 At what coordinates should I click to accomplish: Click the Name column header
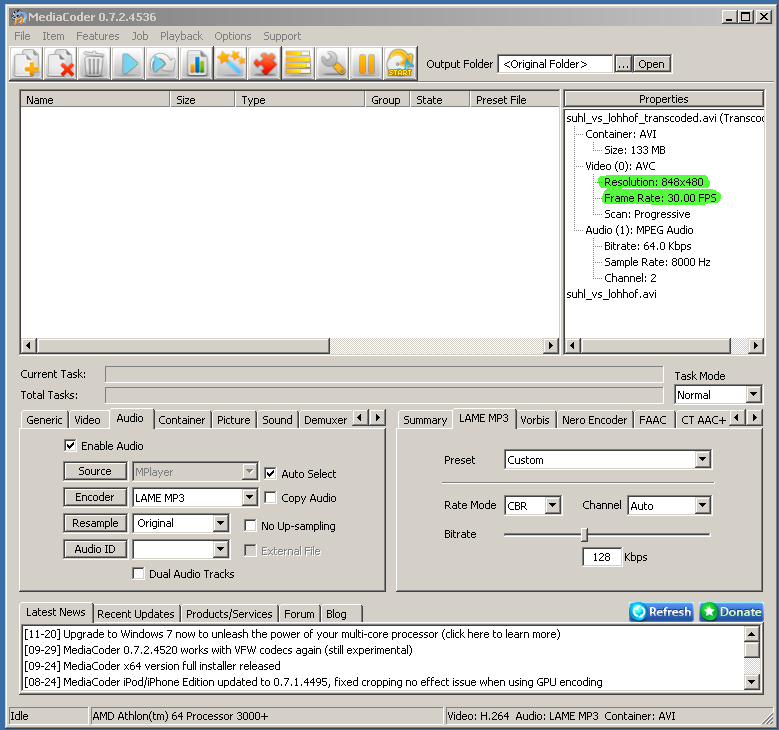[95, 100]
